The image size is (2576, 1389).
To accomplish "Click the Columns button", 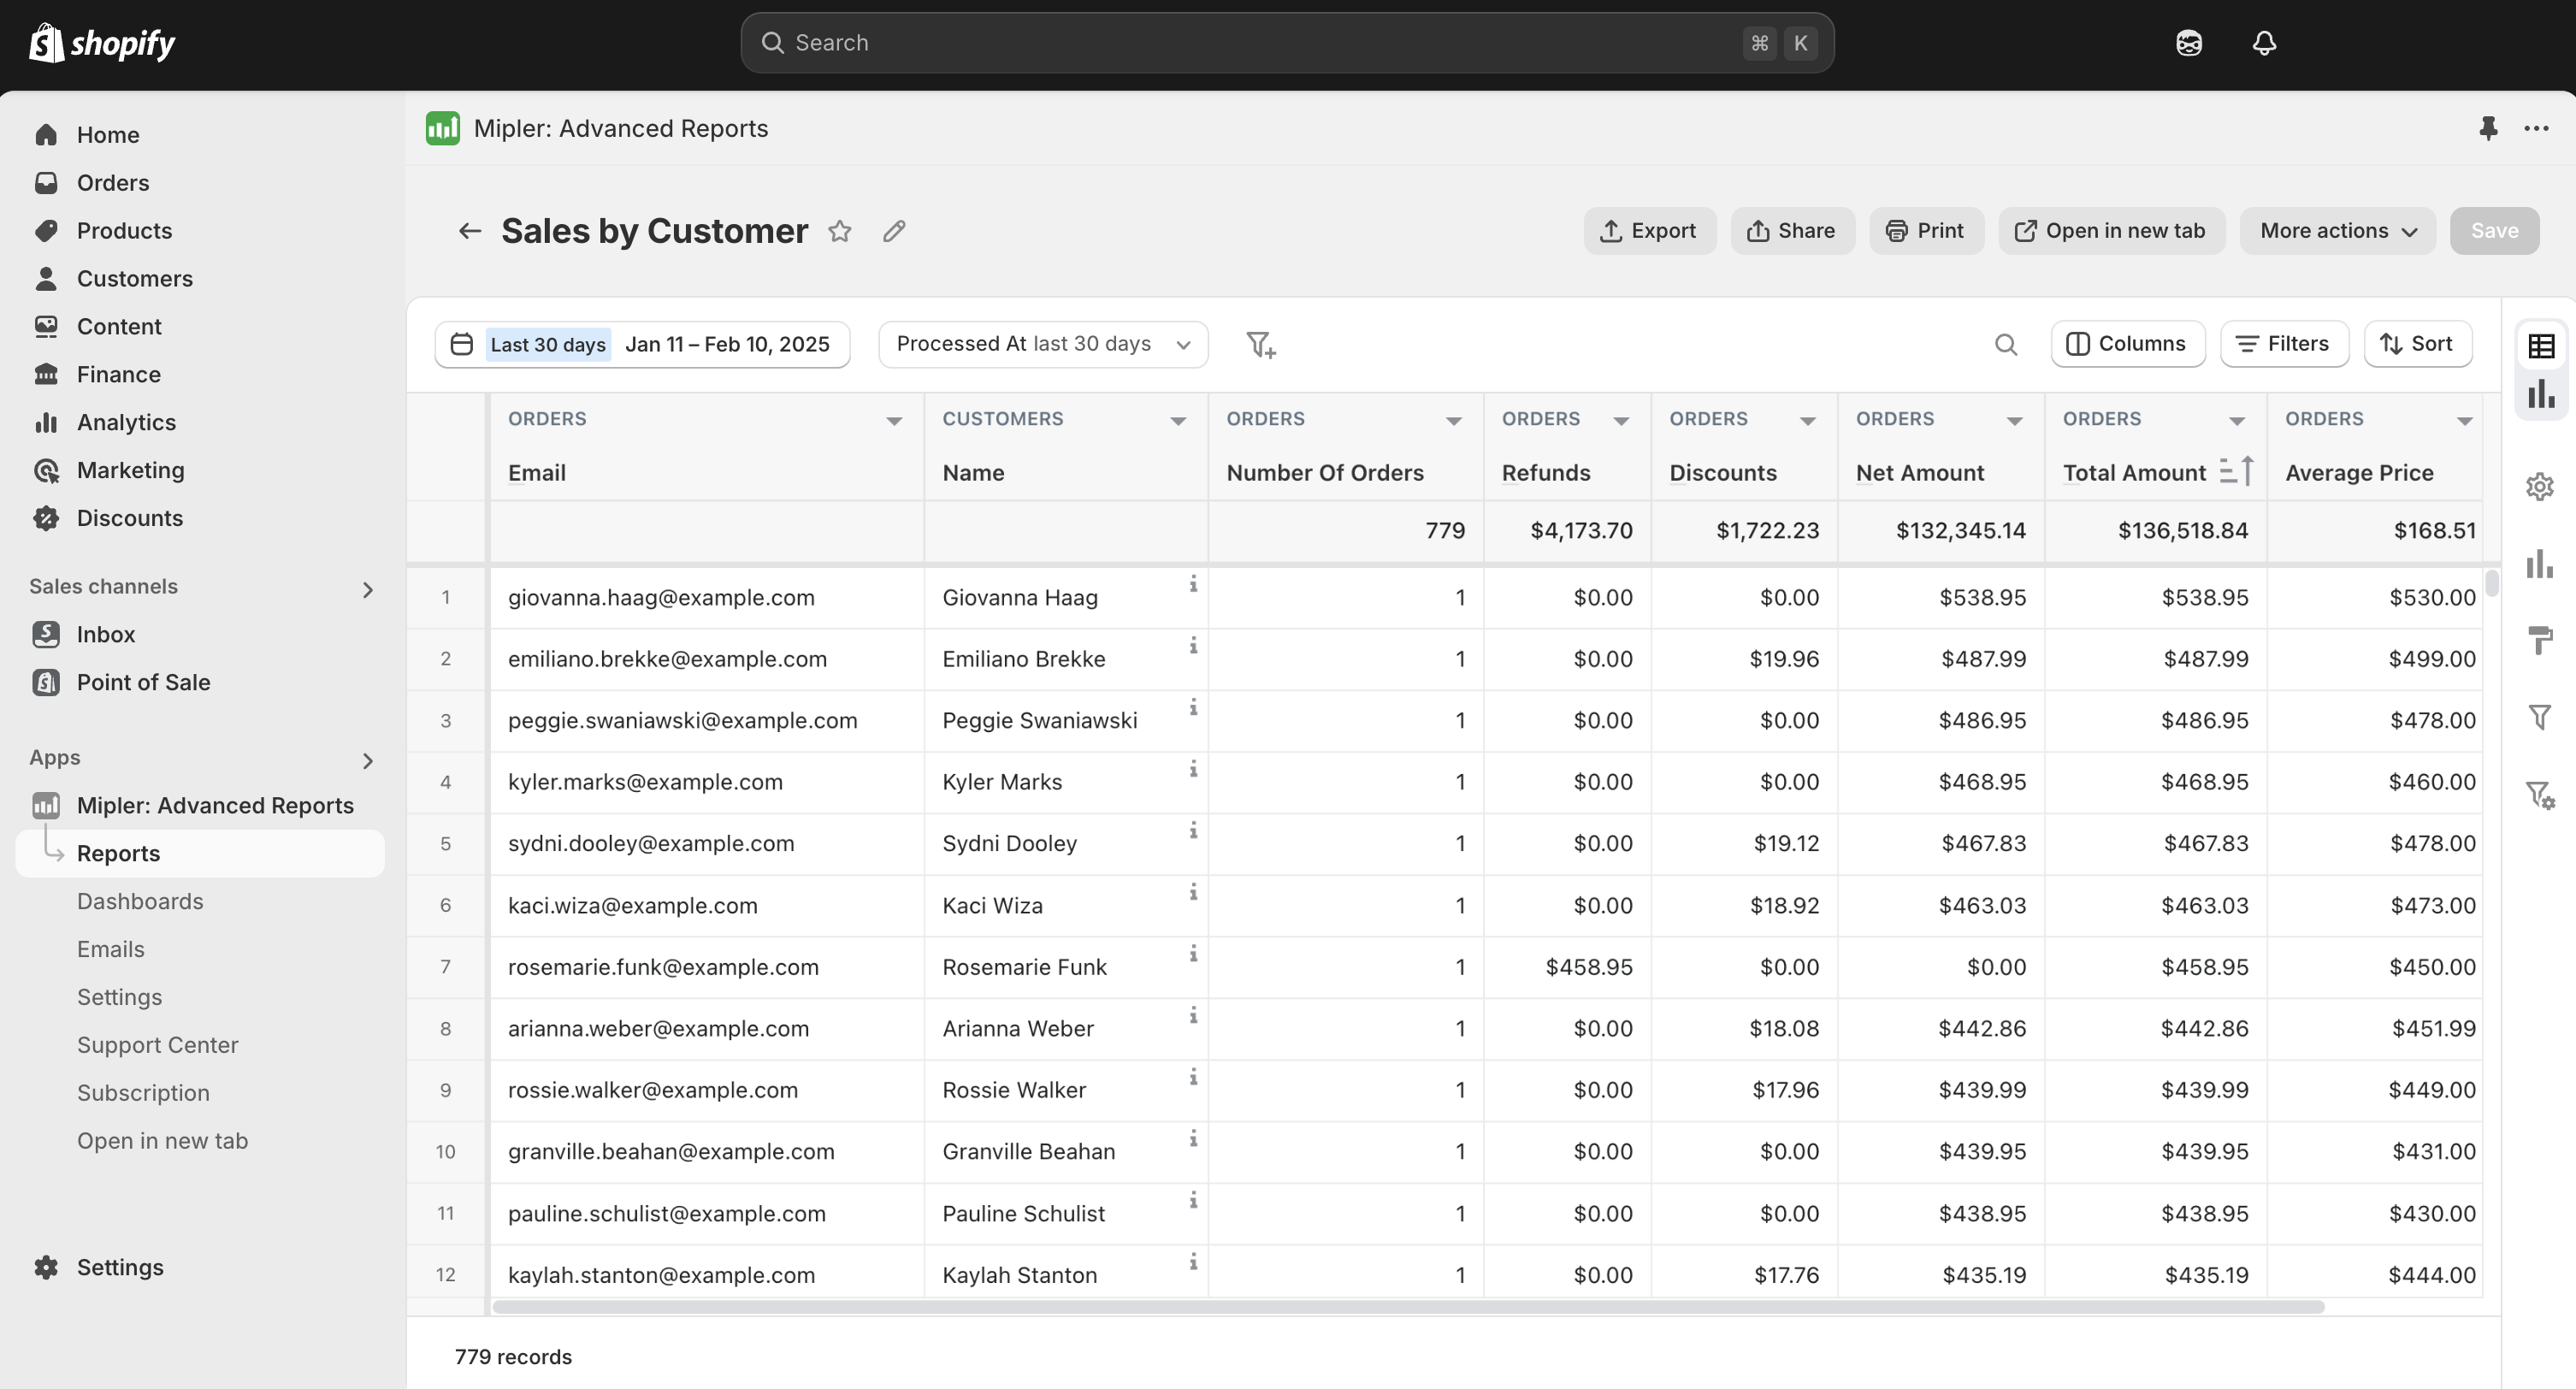I will (2127, 344).
